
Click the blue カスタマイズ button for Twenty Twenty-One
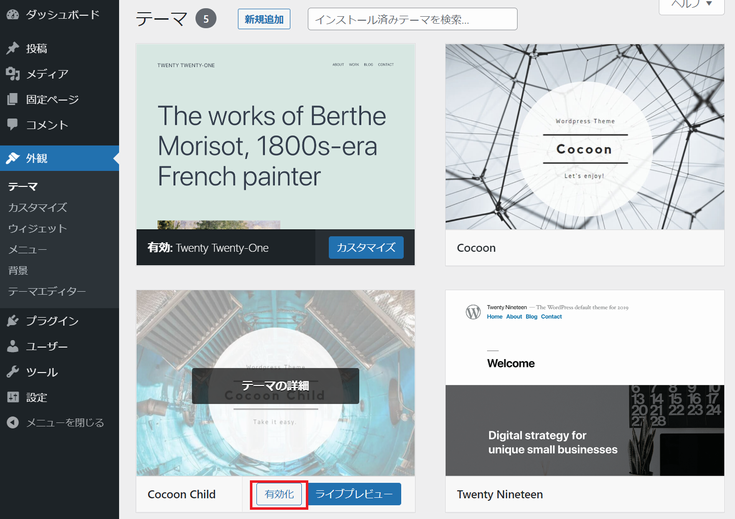pyautogui.click(x=366, y=248)
